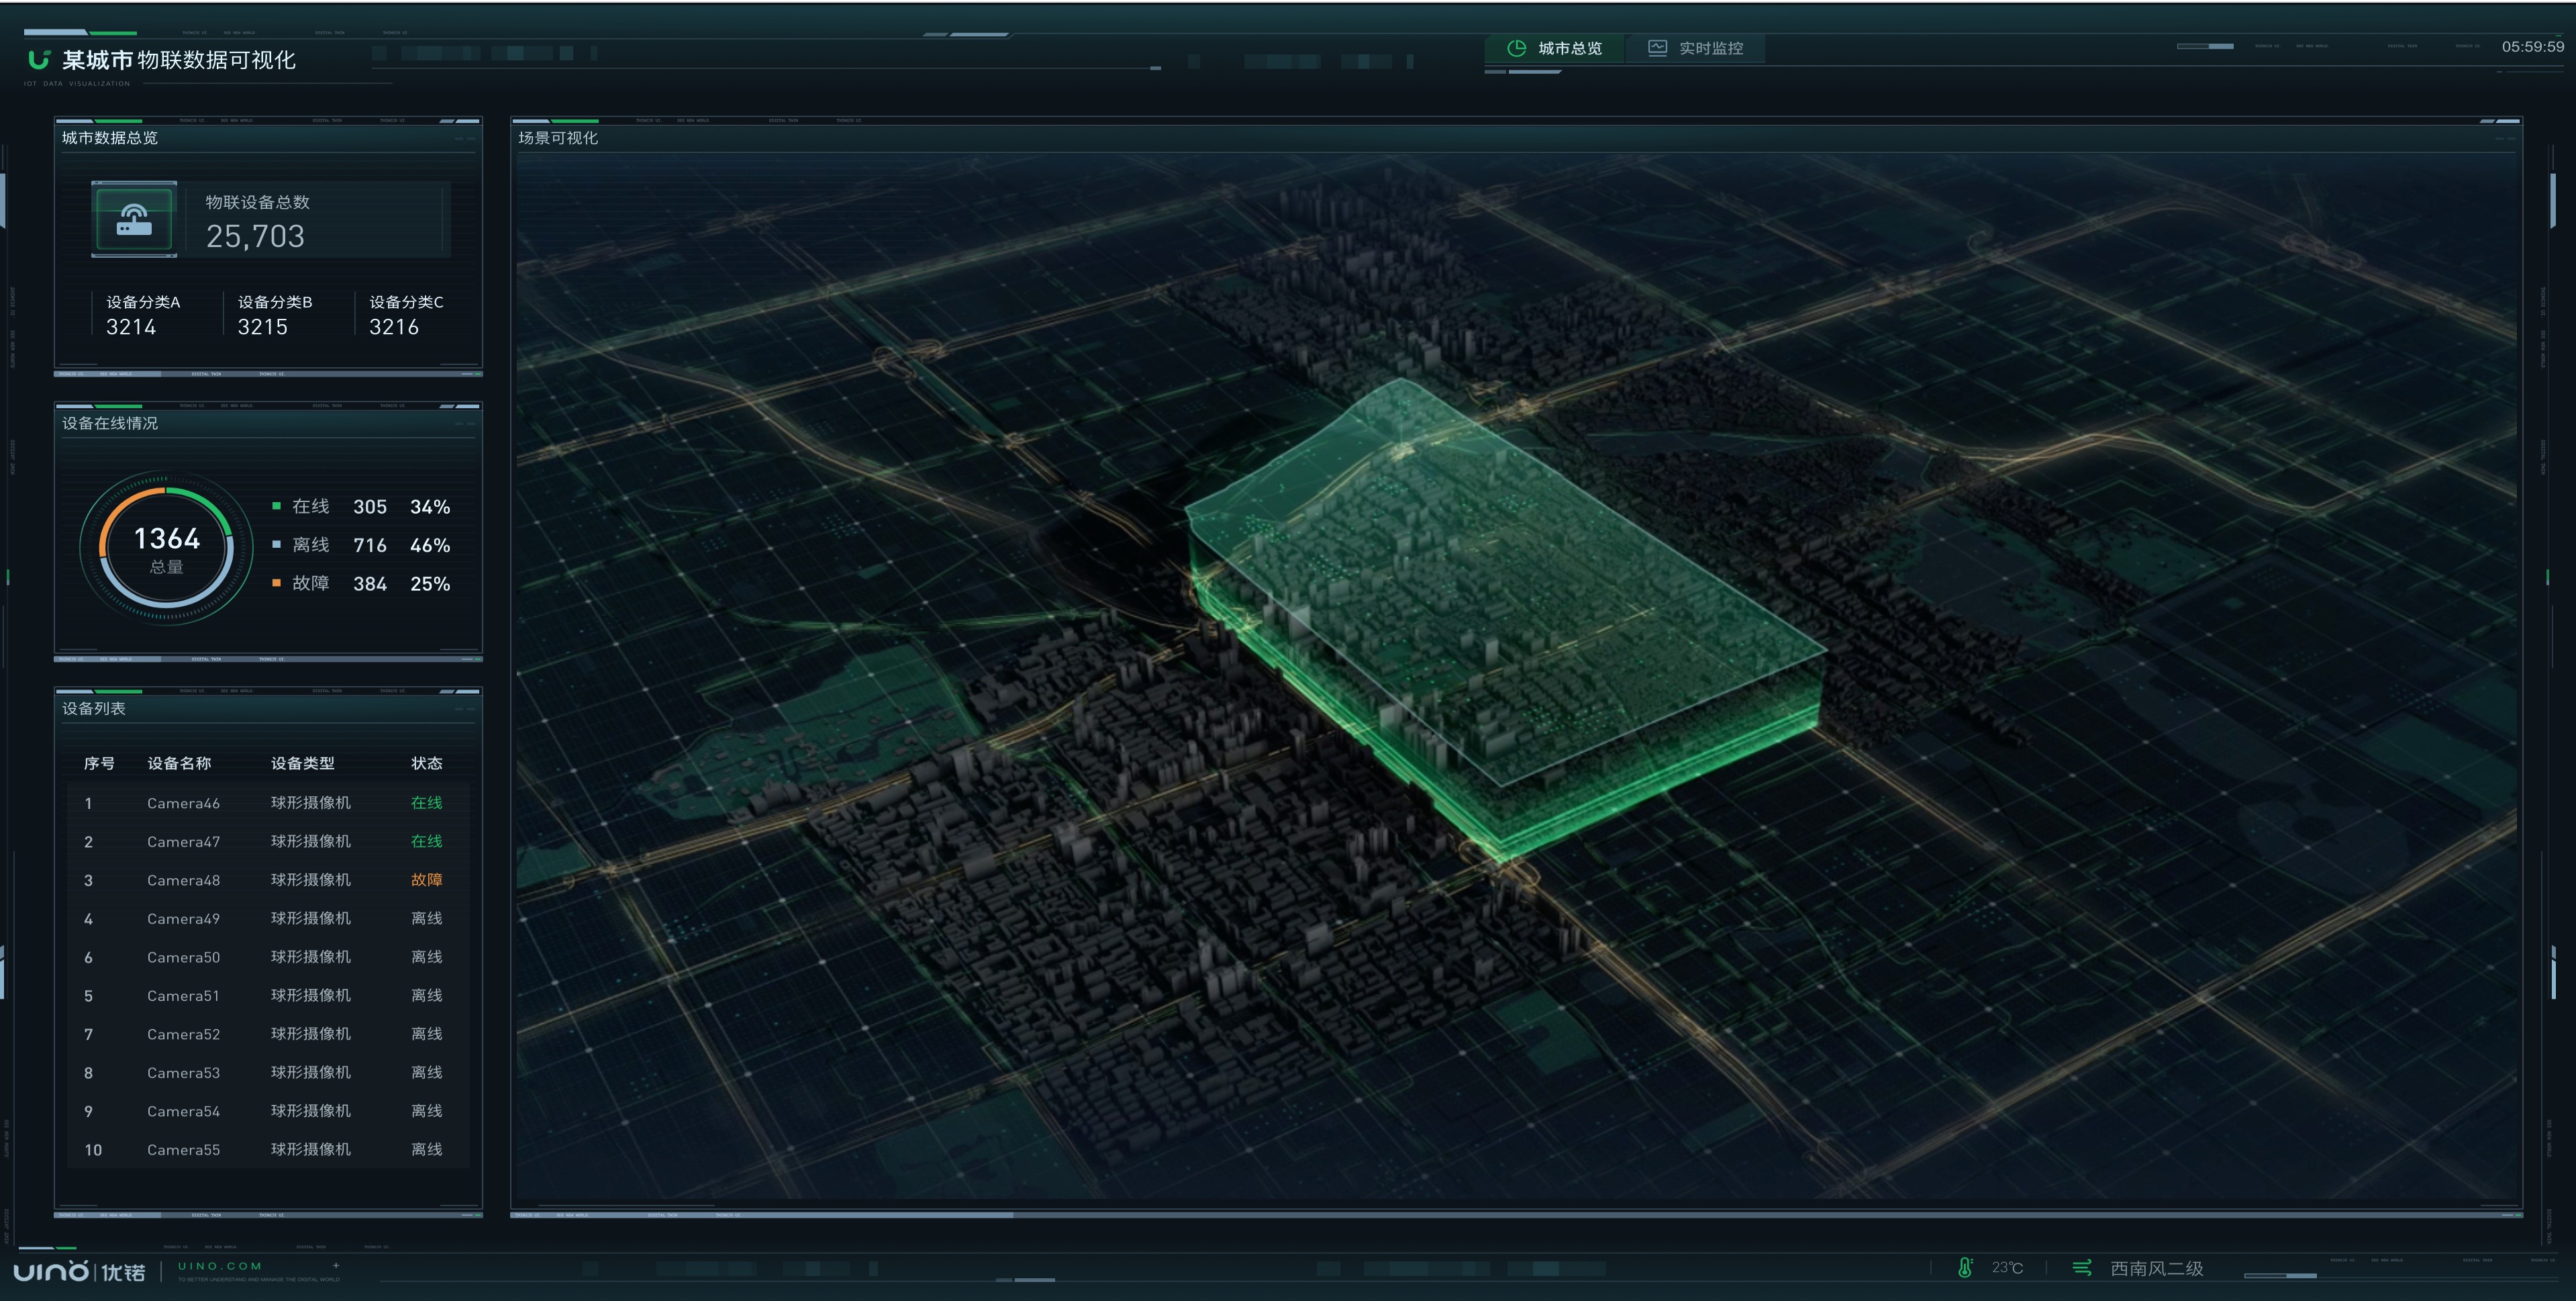
Task: Switch to the 实时监控 tab
Action: (1696, 48)
